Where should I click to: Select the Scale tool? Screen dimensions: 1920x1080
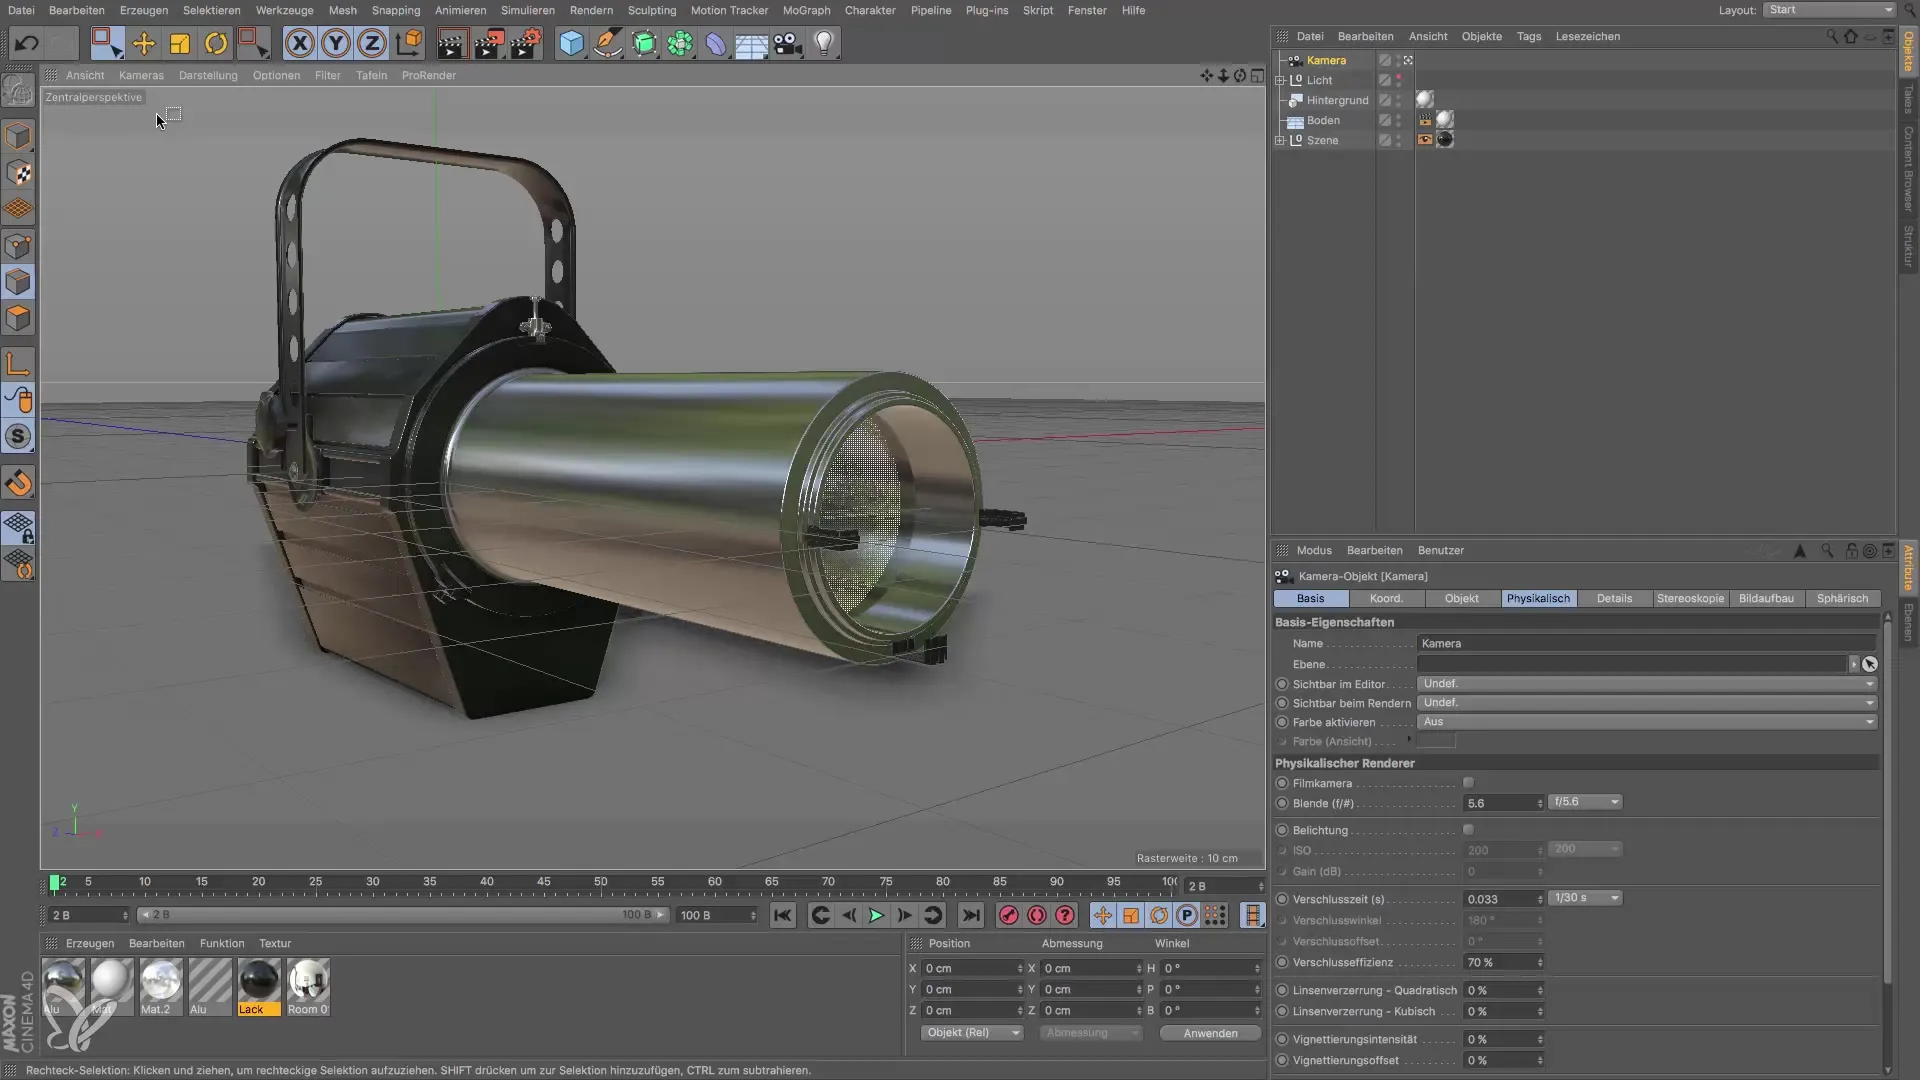point(180,43)
